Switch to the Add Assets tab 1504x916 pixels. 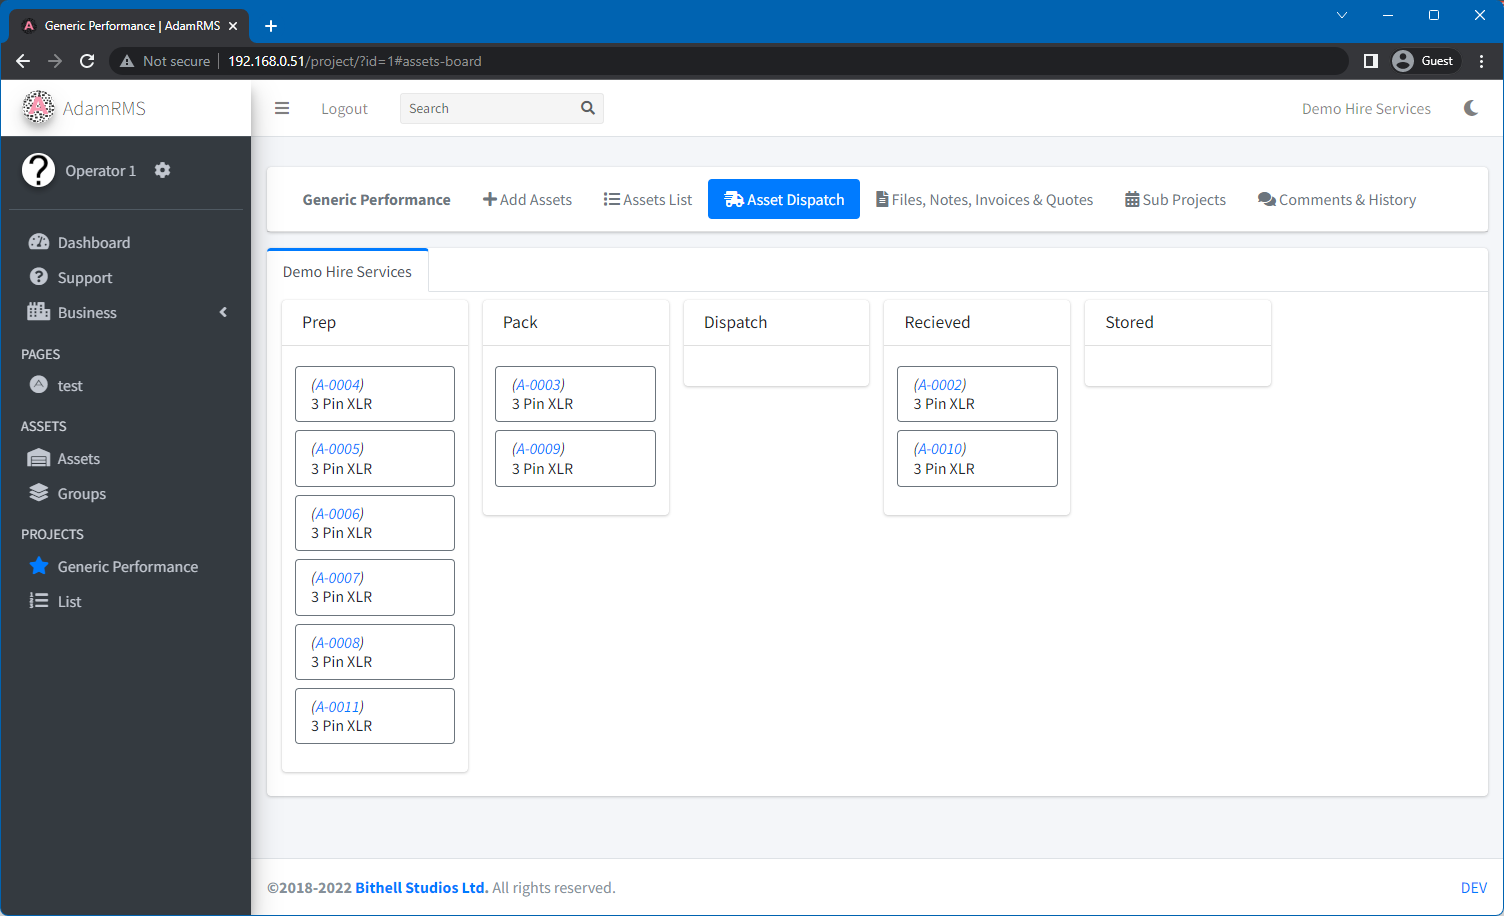click(x=527, y=199)
